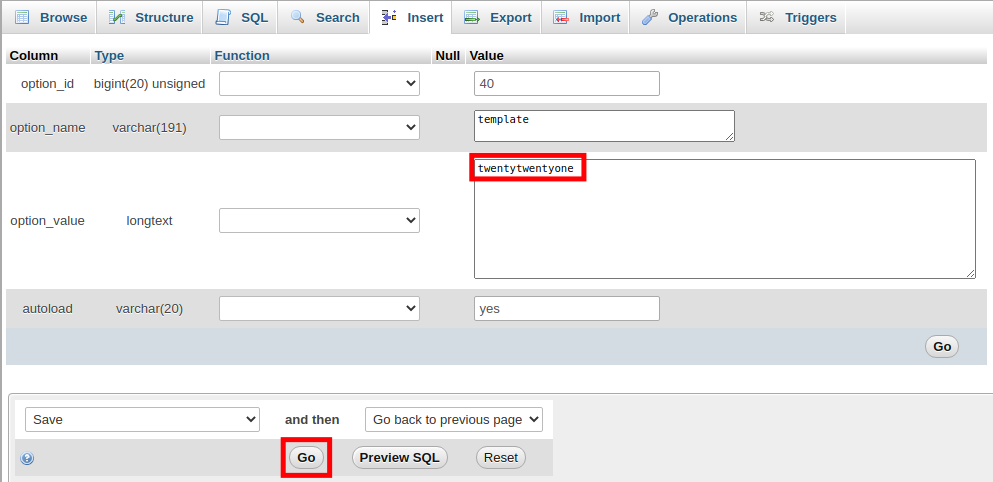Click the Structure tab icon
Screen dimensions: 993x482
pyautogui.click(x=117, y=17)
